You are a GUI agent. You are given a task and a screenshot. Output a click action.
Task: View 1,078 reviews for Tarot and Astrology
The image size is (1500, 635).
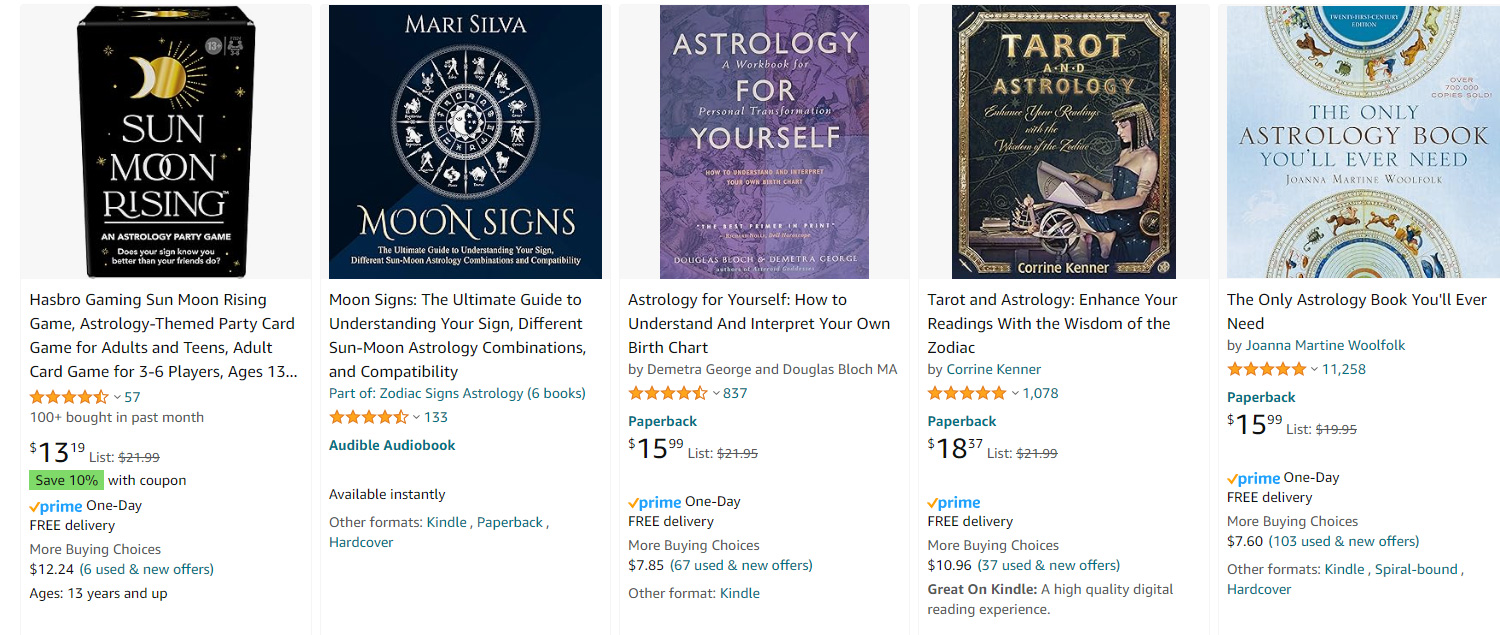coord(1040,393)
